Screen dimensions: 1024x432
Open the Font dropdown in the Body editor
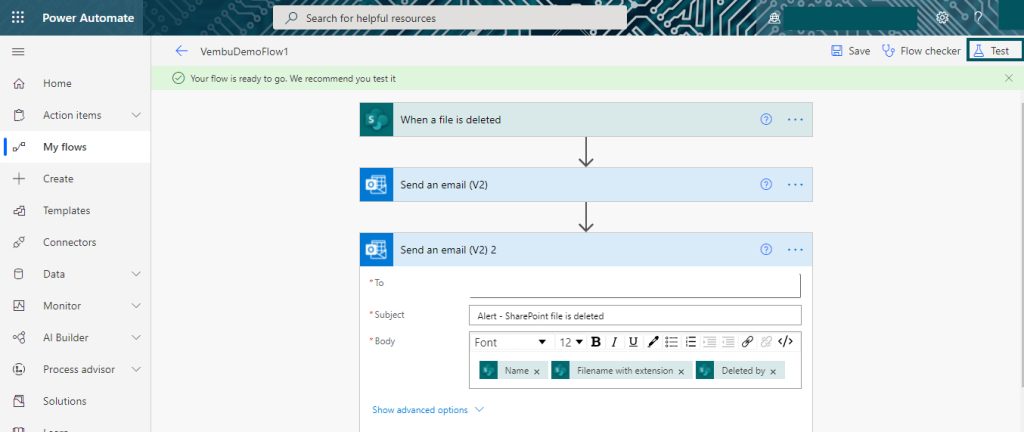[510, 343]
